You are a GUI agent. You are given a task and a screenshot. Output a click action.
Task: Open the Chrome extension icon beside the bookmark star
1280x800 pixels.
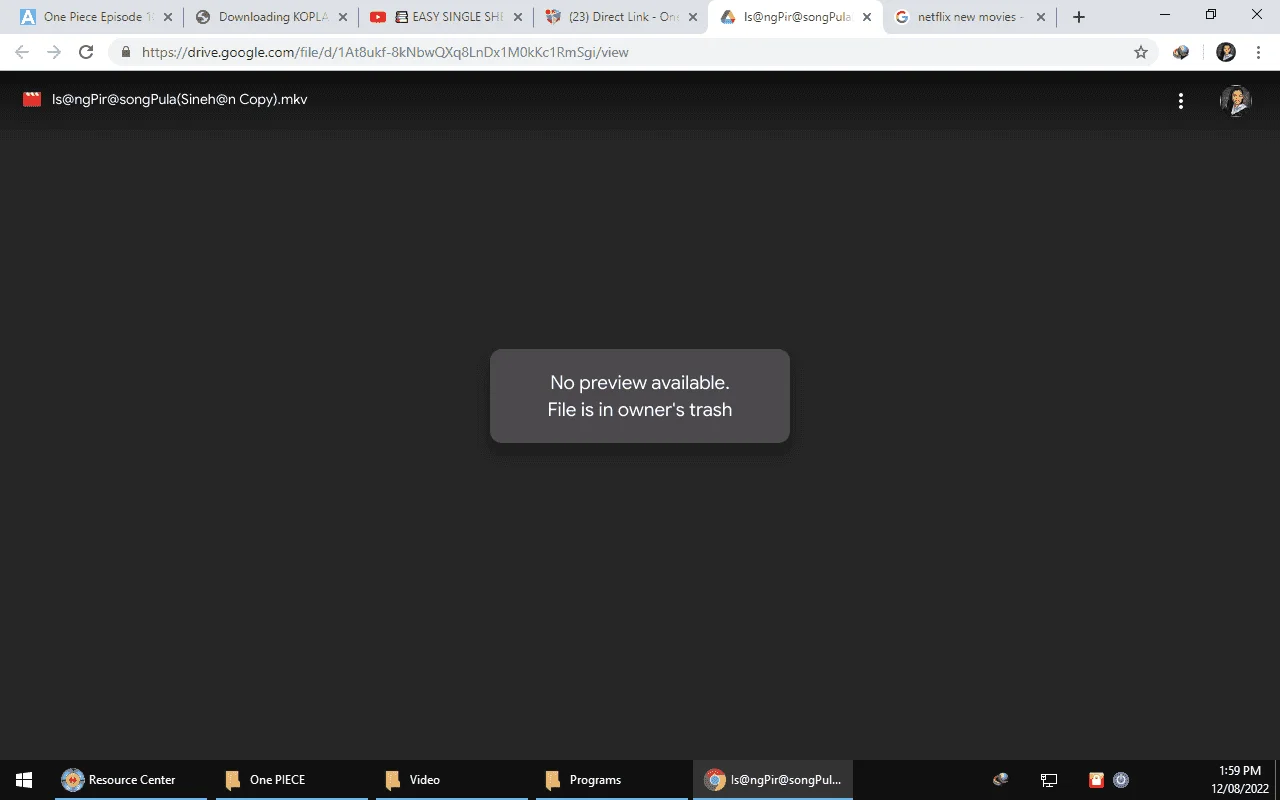1181,52
